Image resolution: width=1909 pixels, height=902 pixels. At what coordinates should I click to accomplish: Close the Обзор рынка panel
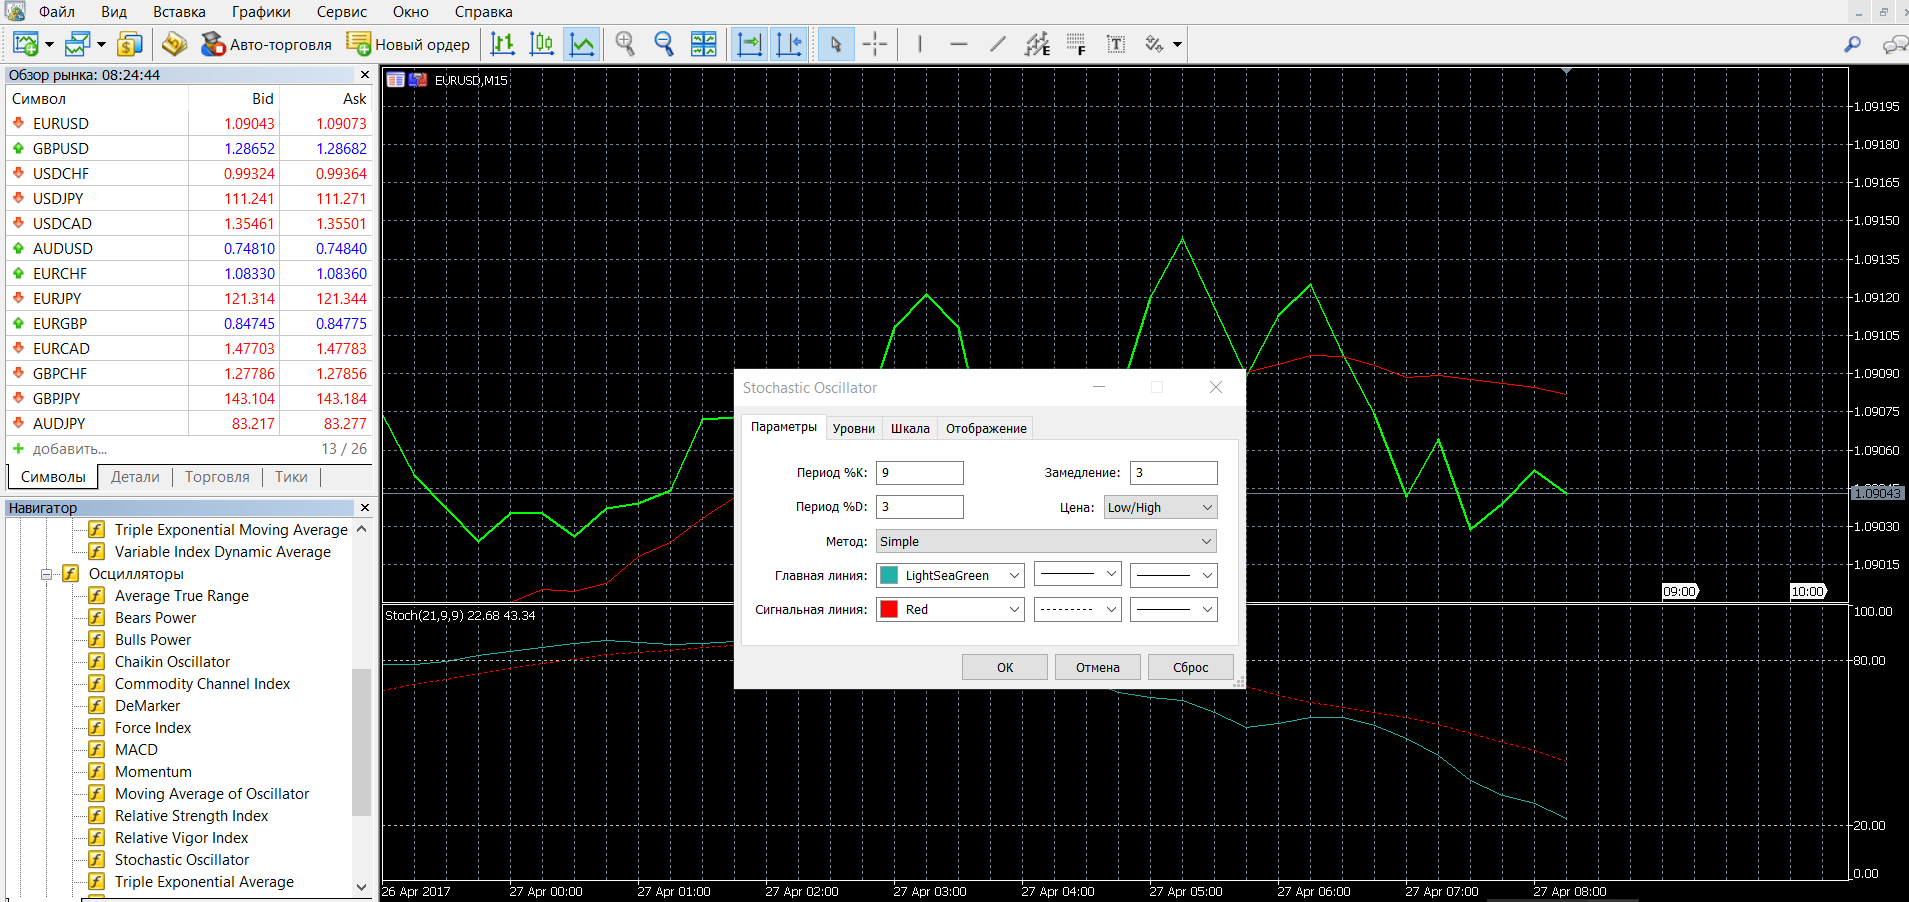pos(364,75)
